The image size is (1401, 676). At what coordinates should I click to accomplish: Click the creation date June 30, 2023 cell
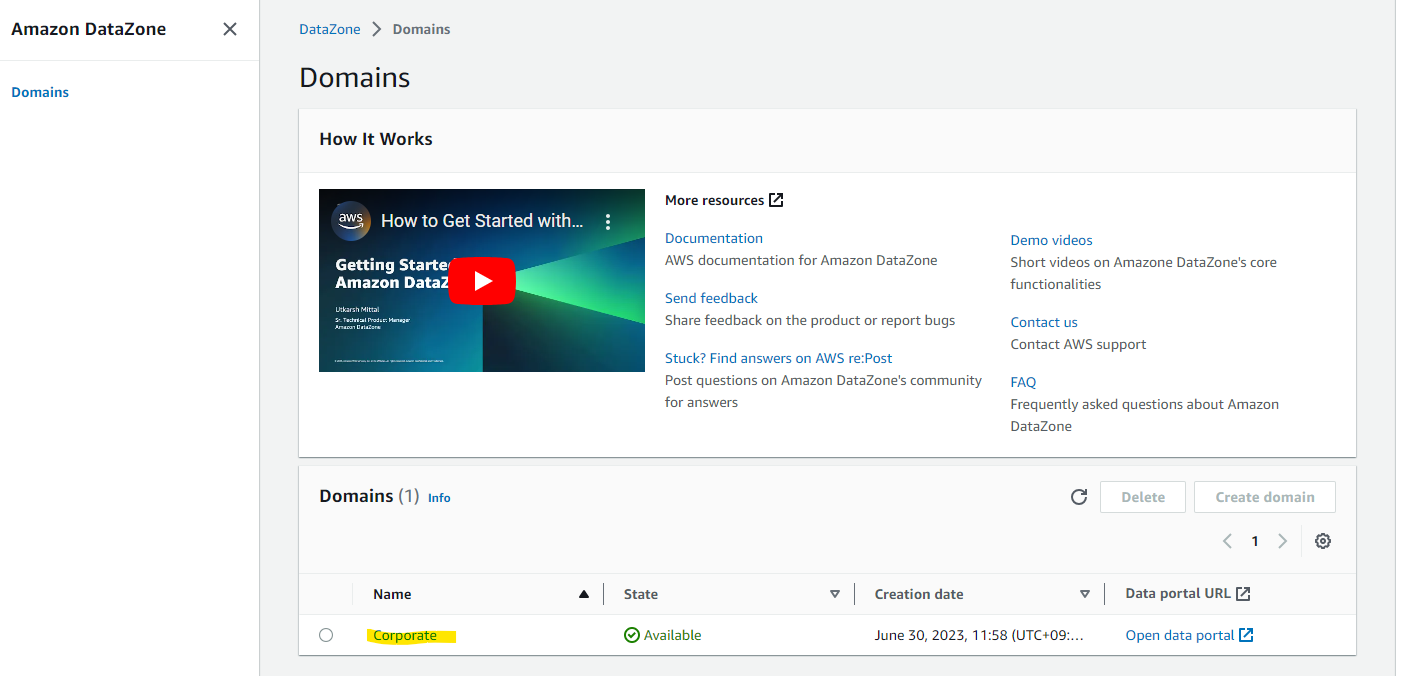979,635
